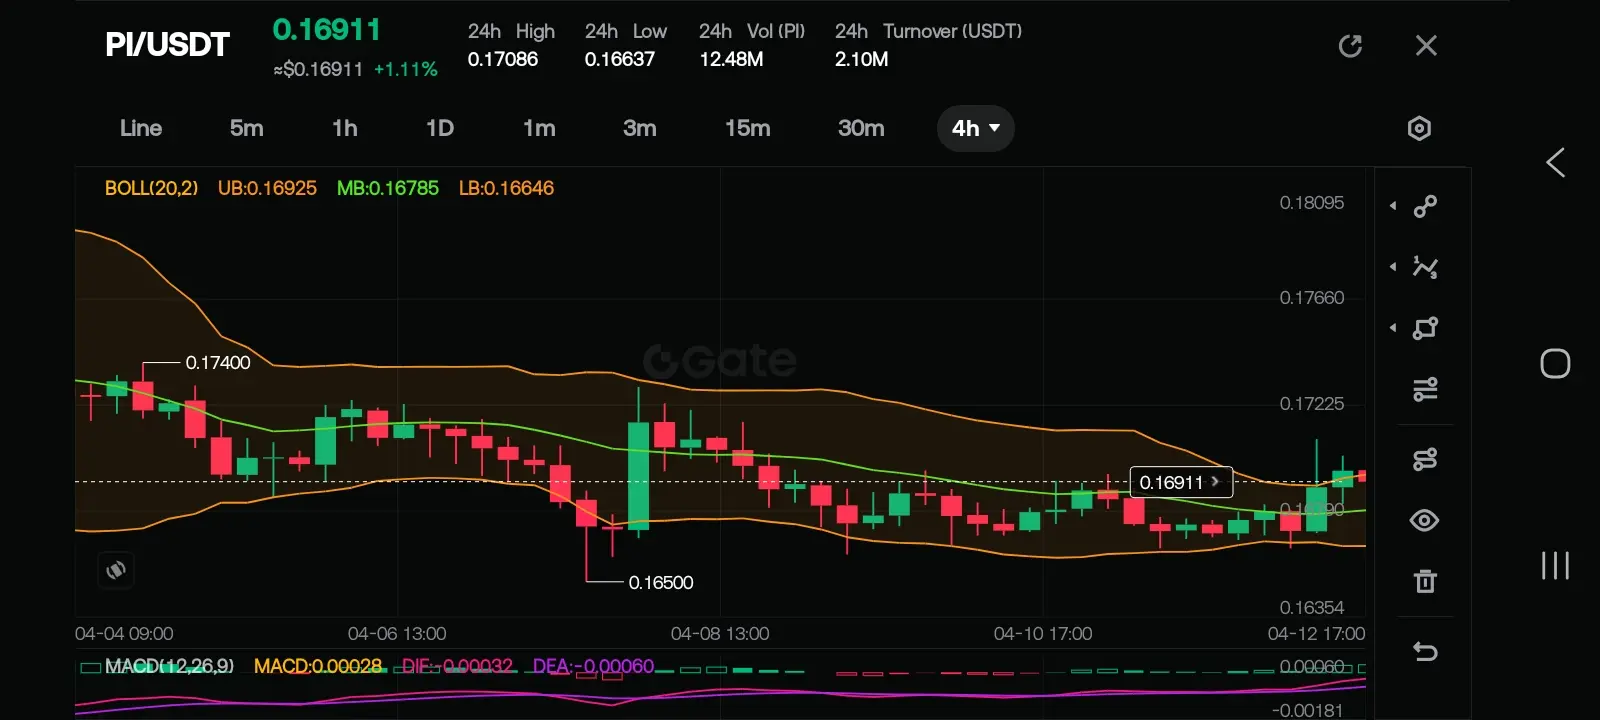Tap the 24h volume value 12.48M
The height and width of the screenshot is (720, 1600).
click(x=731, y=59)
